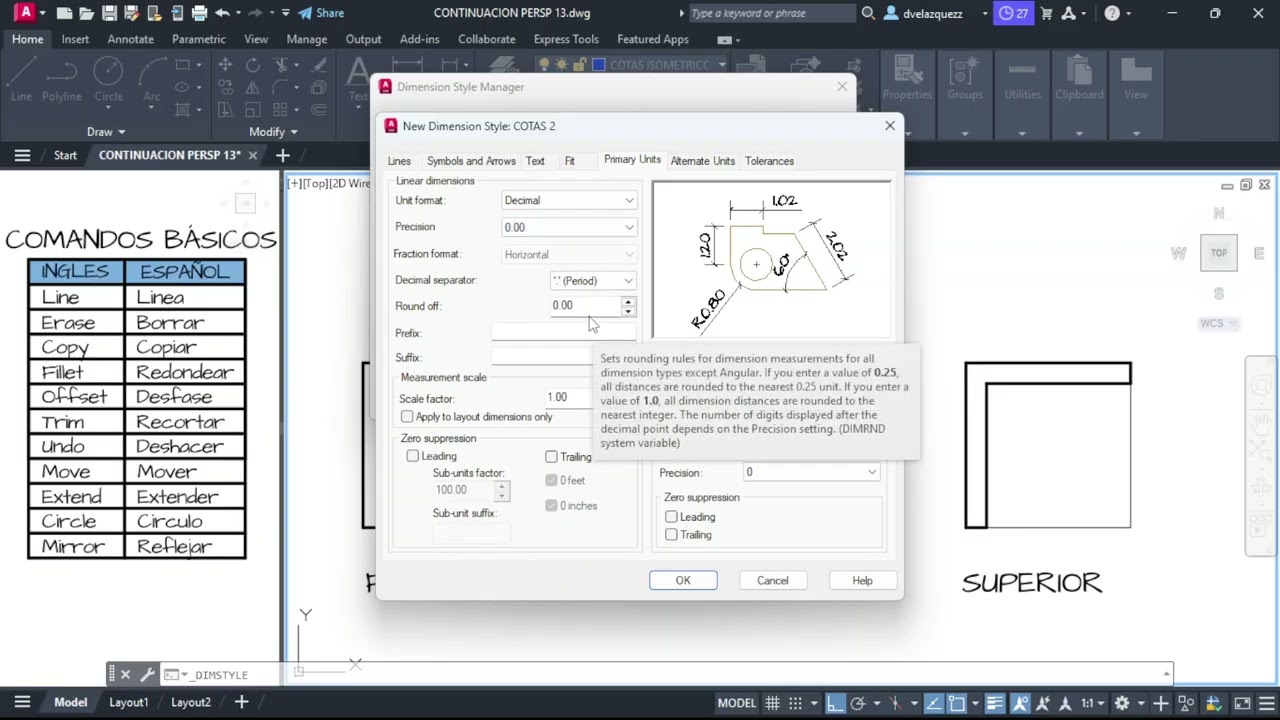Image resolution: width=1280 pixels, height=720 pixels.
Task: Switch to the Alternate Units tab
Action: [x=702, y=161]
